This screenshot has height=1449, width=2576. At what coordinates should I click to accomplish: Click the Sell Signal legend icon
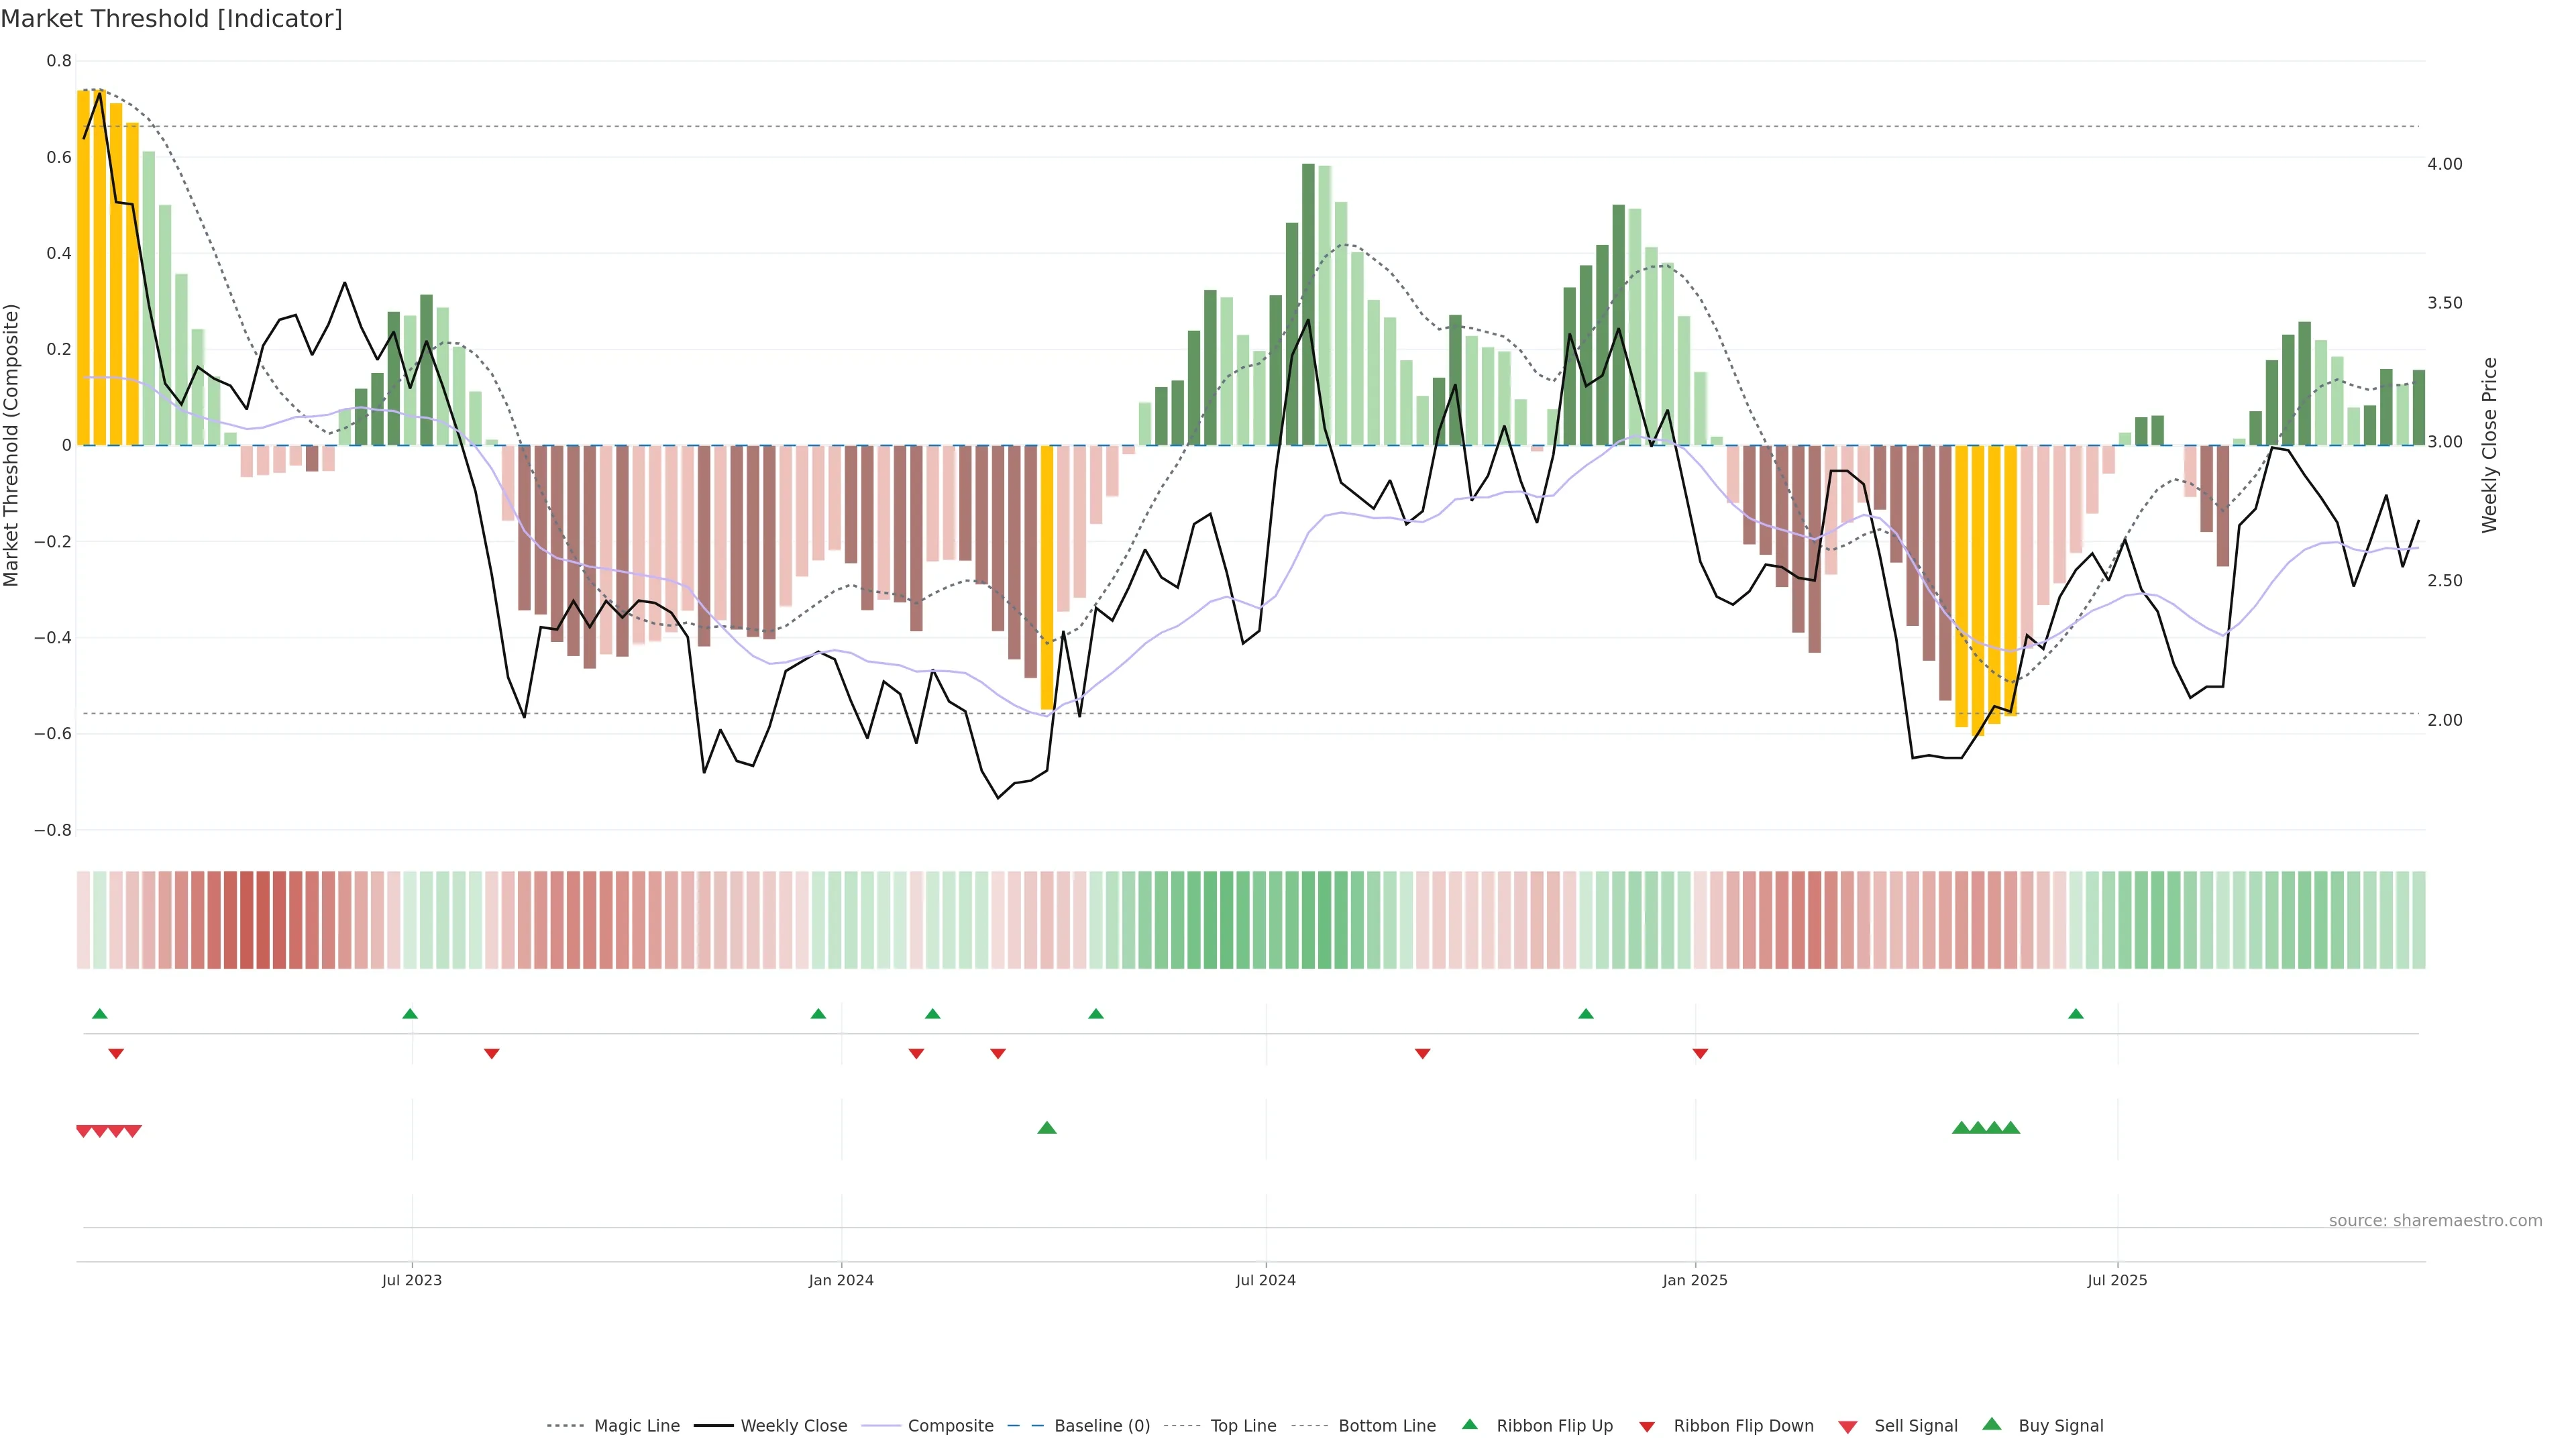tap(1847, 1427)
